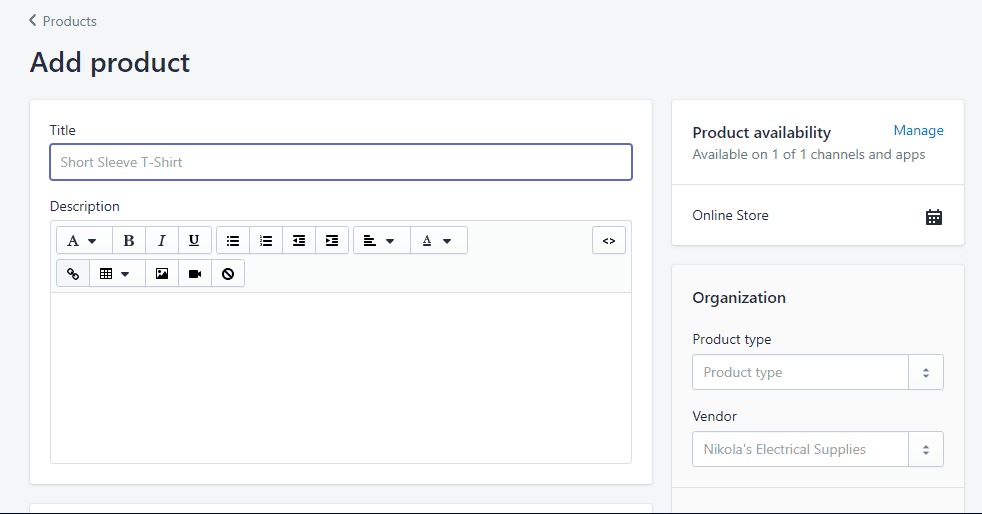Click the Product availability heading
This screenshot has height=514, width=982.
(762, 133)
